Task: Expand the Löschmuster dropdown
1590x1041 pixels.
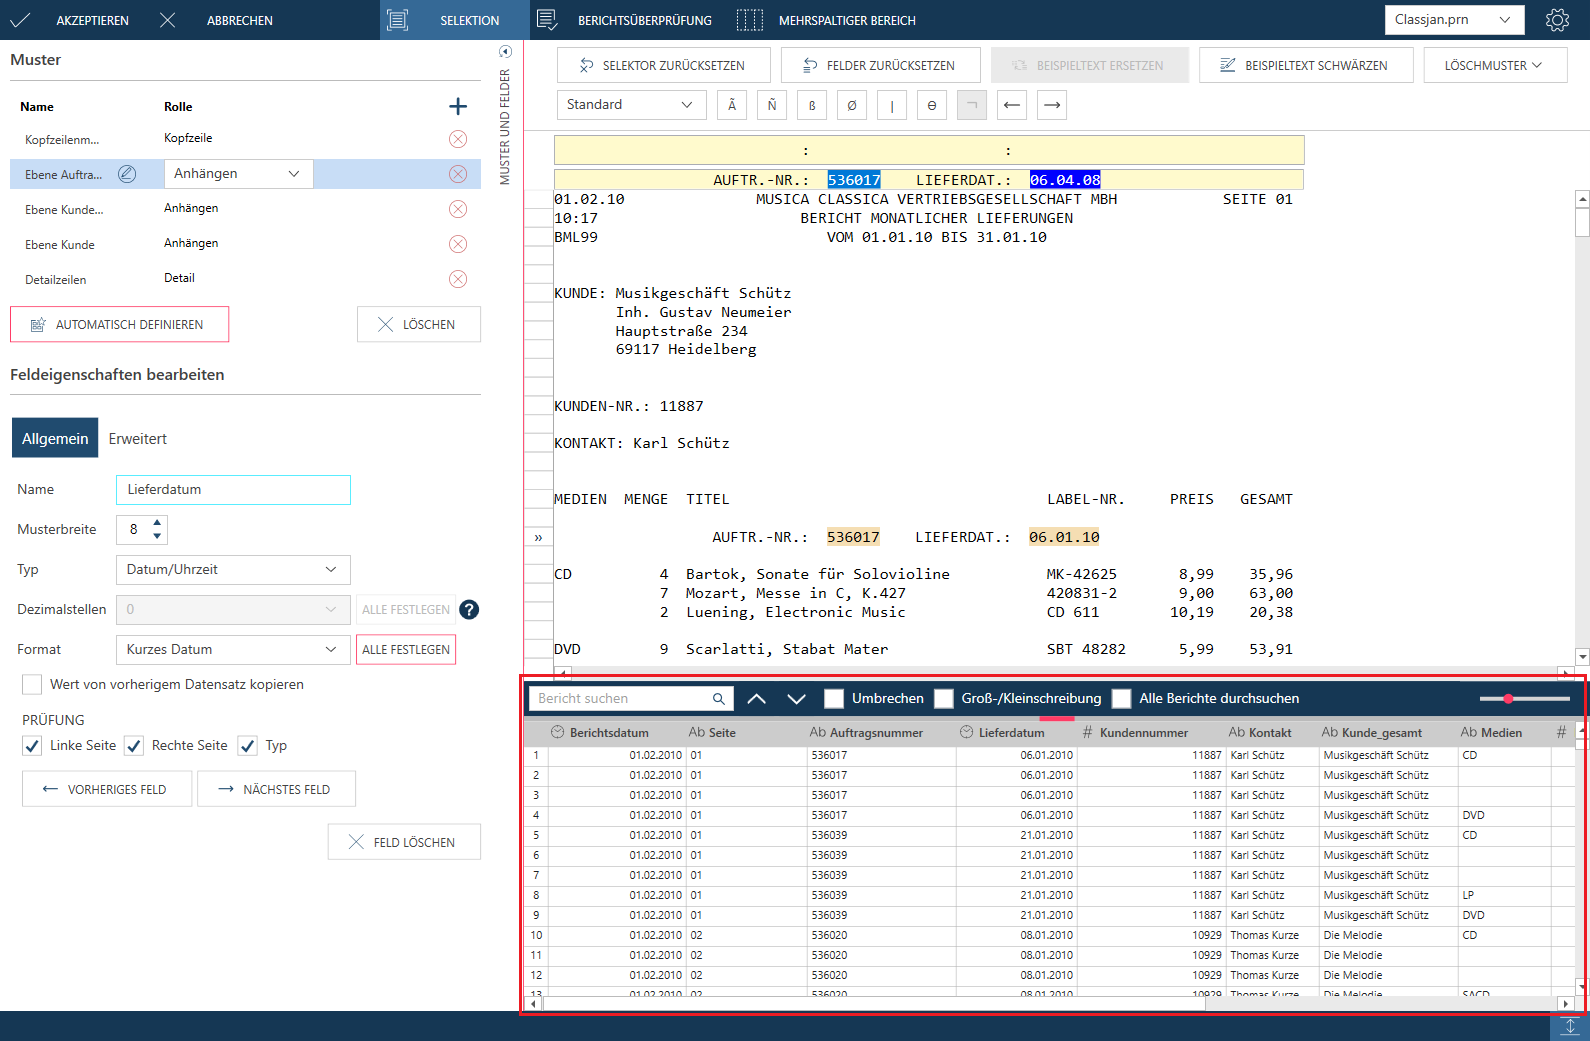Action: (1494, 66)
